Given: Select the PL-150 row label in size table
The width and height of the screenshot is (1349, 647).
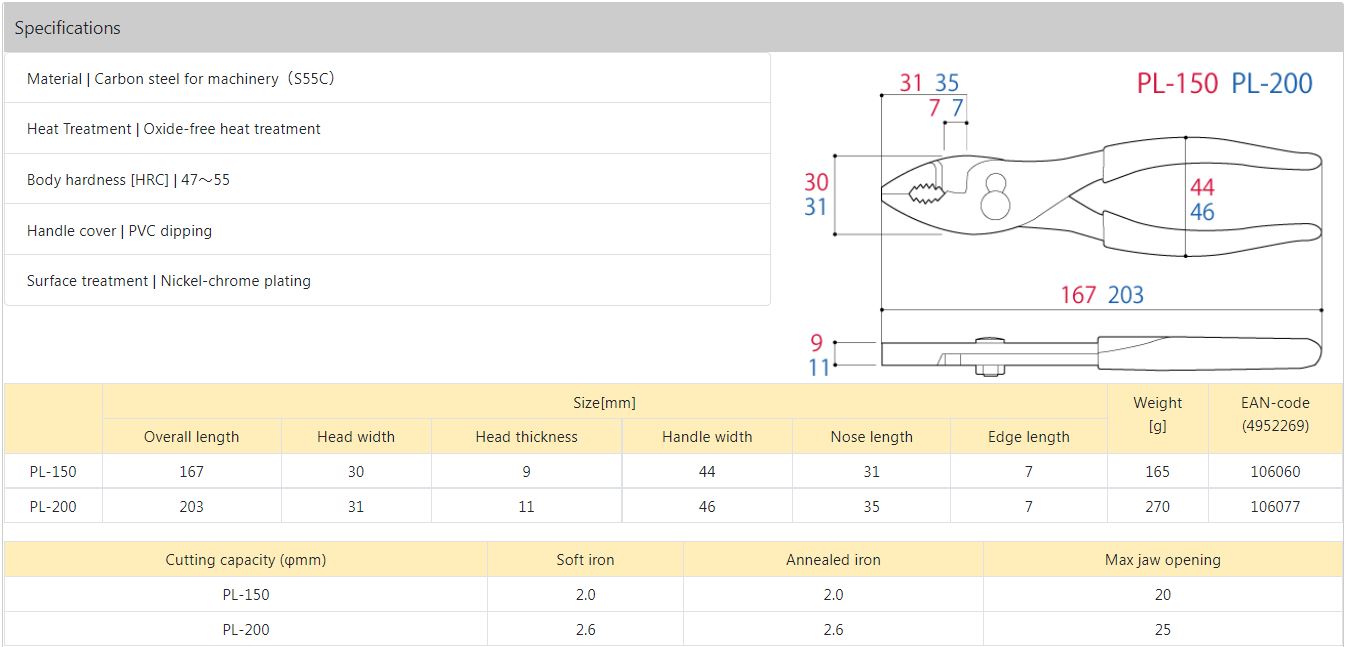Looking at the screenshot, I should 53,471.
